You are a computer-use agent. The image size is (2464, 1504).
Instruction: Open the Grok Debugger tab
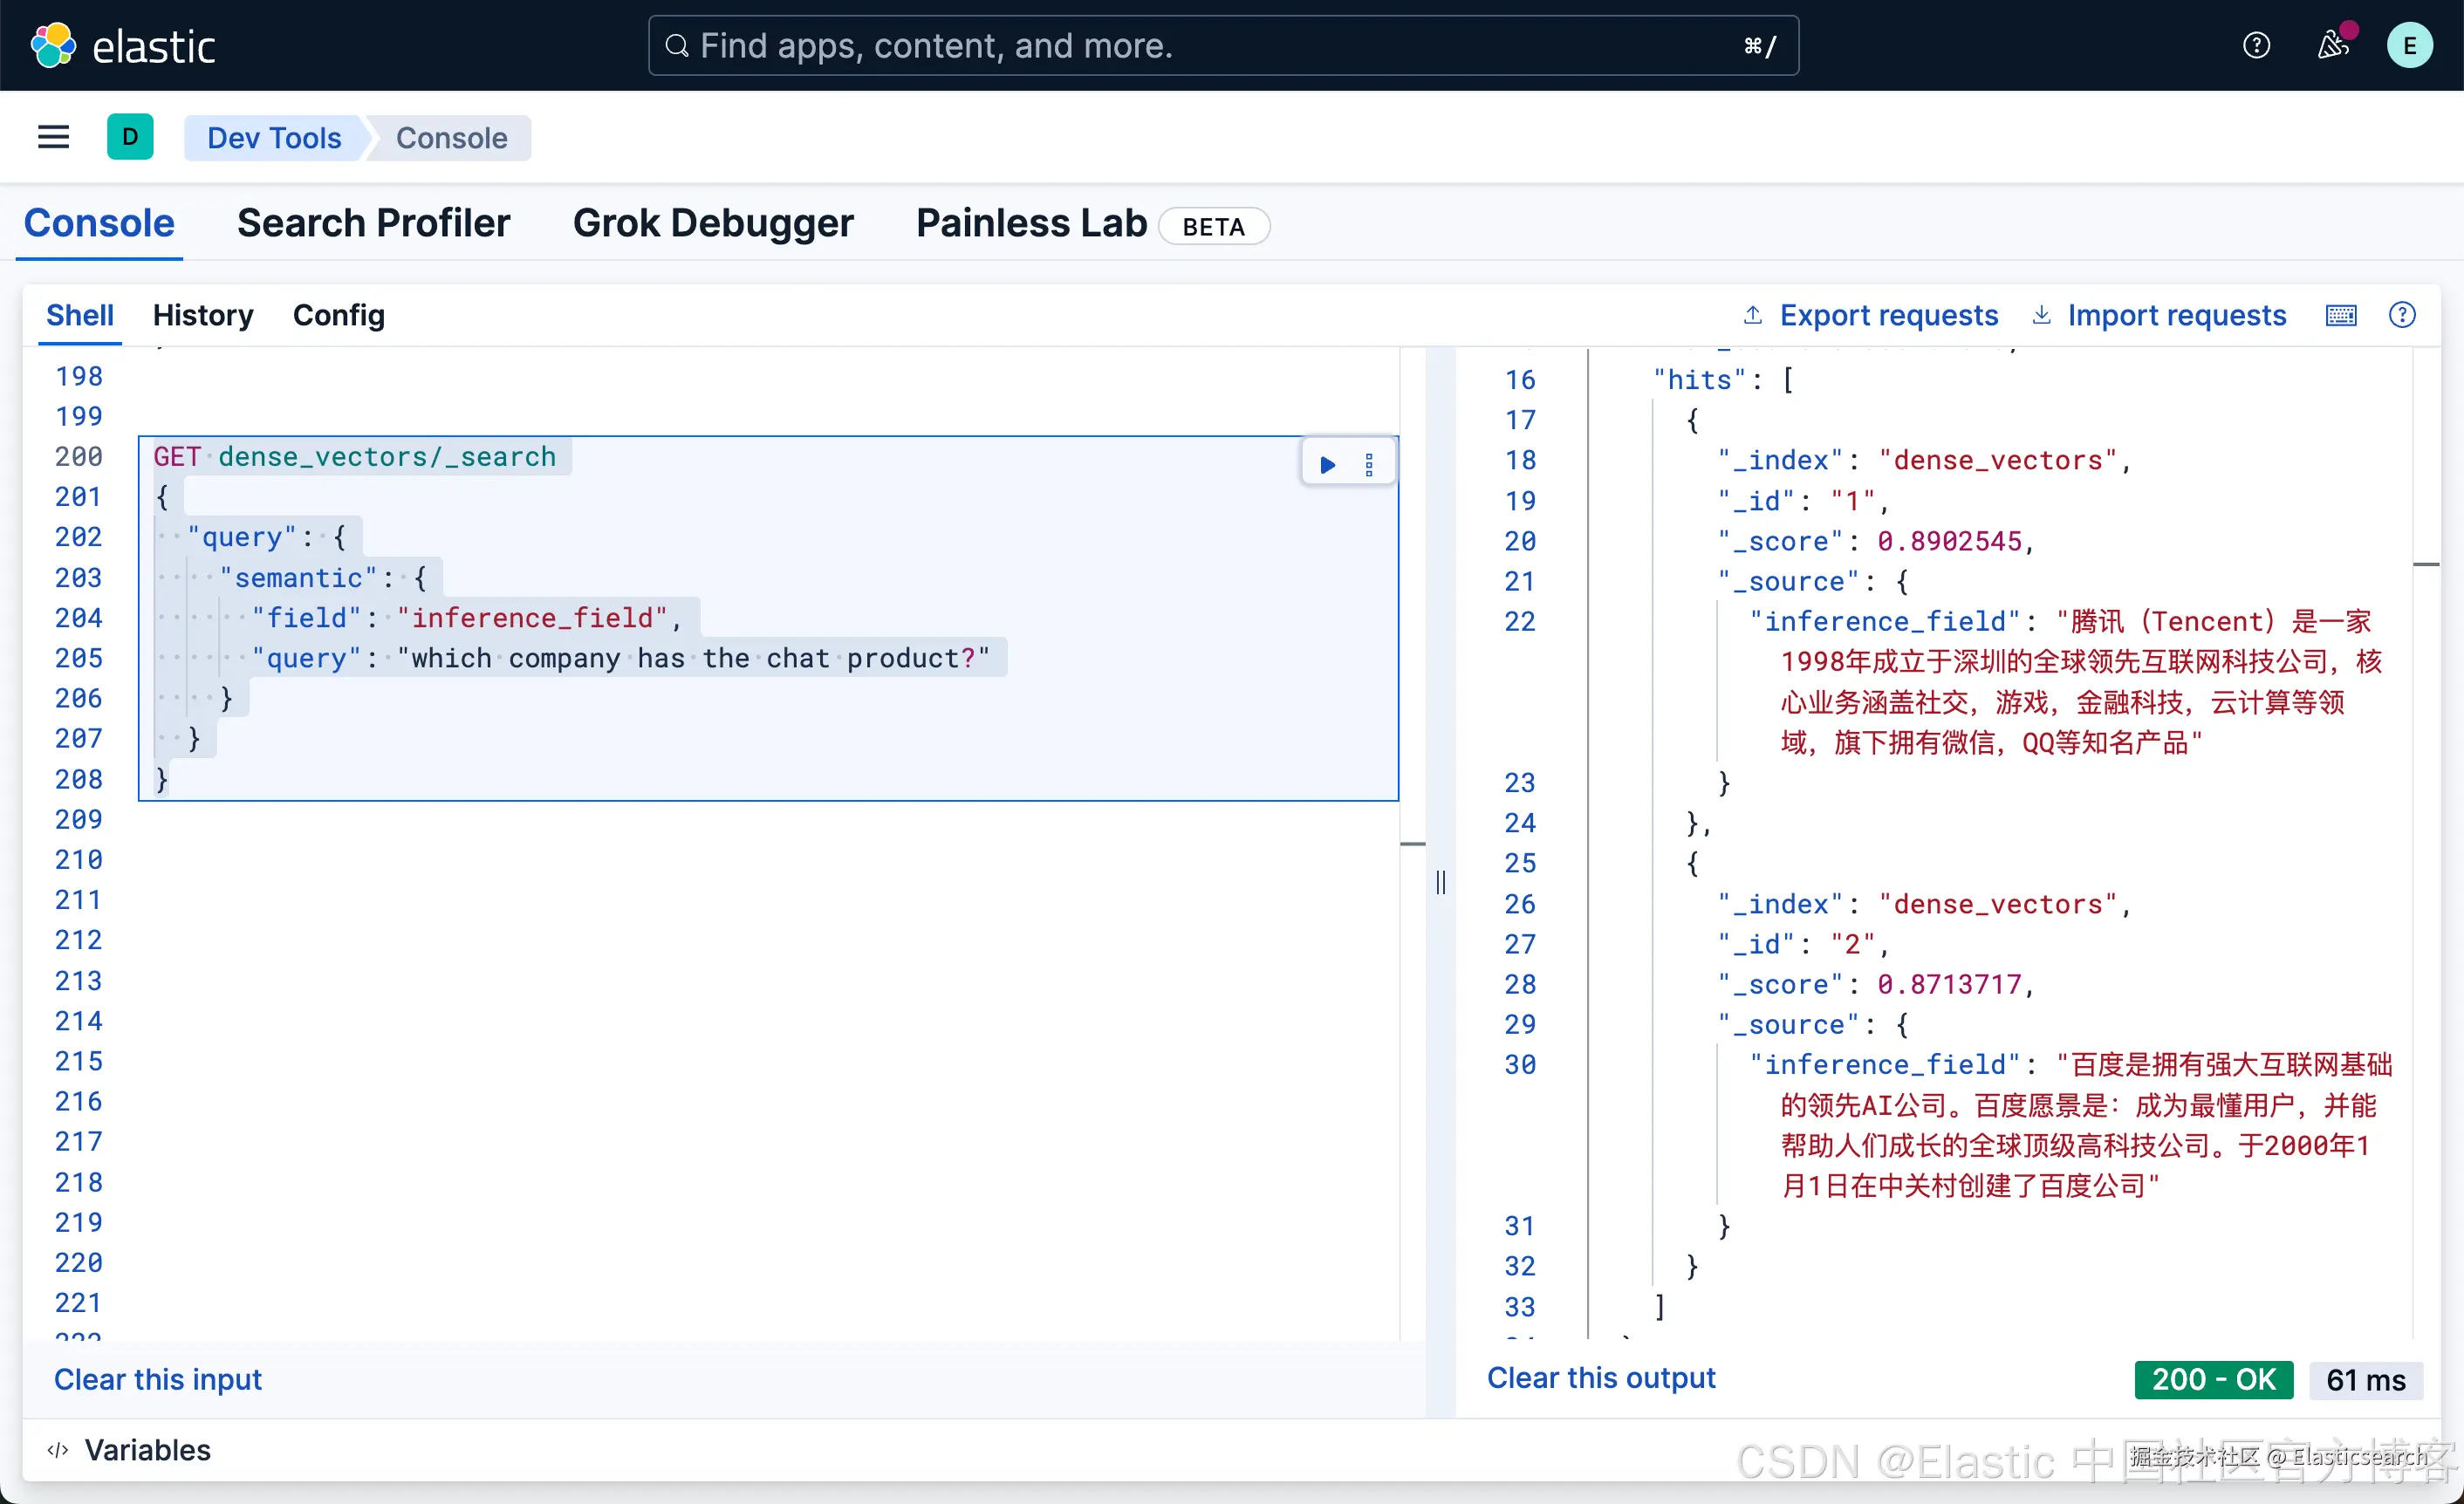[713, 223]
